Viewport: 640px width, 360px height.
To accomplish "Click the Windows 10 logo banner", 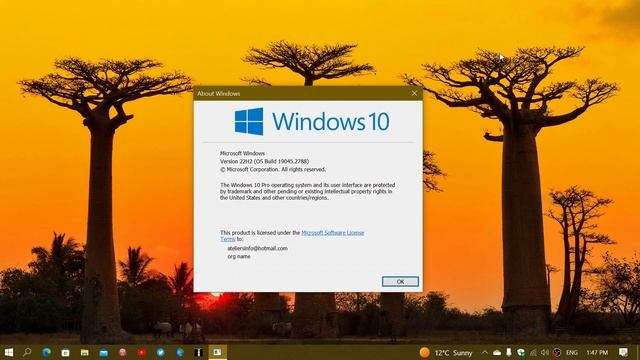I will pos(311,122).
